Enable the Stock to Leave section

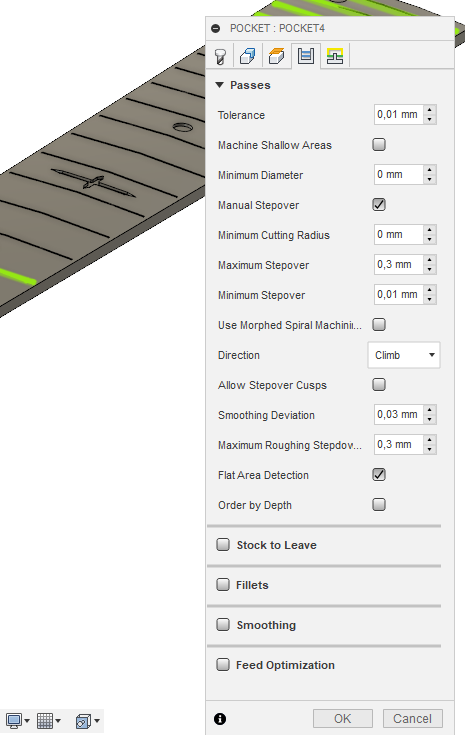(223, 545)
